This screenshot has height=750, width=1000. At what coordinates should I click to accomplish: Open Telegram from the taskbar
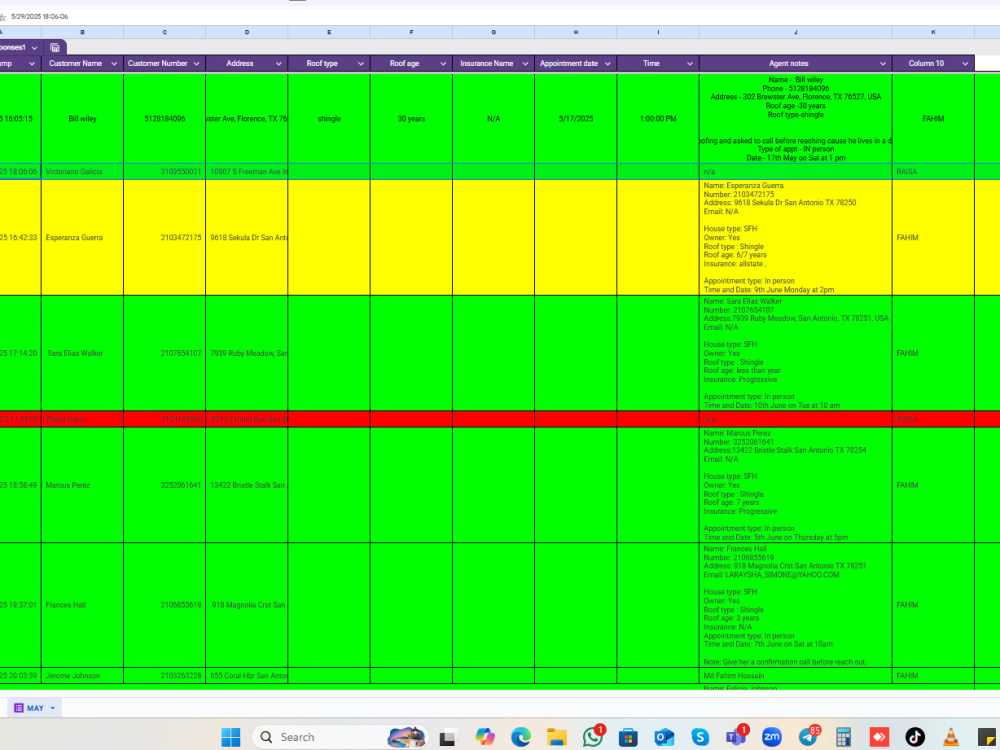point(807,737)
